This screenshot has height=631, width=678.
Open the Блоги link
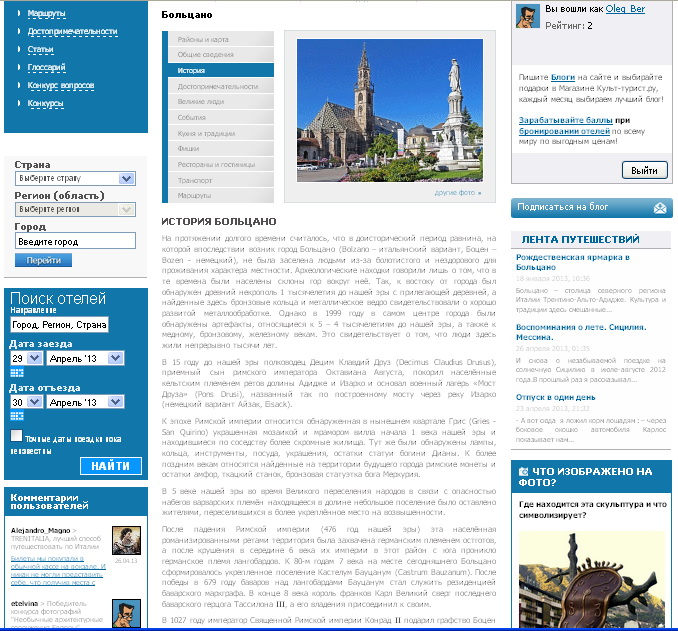[563, 77]
